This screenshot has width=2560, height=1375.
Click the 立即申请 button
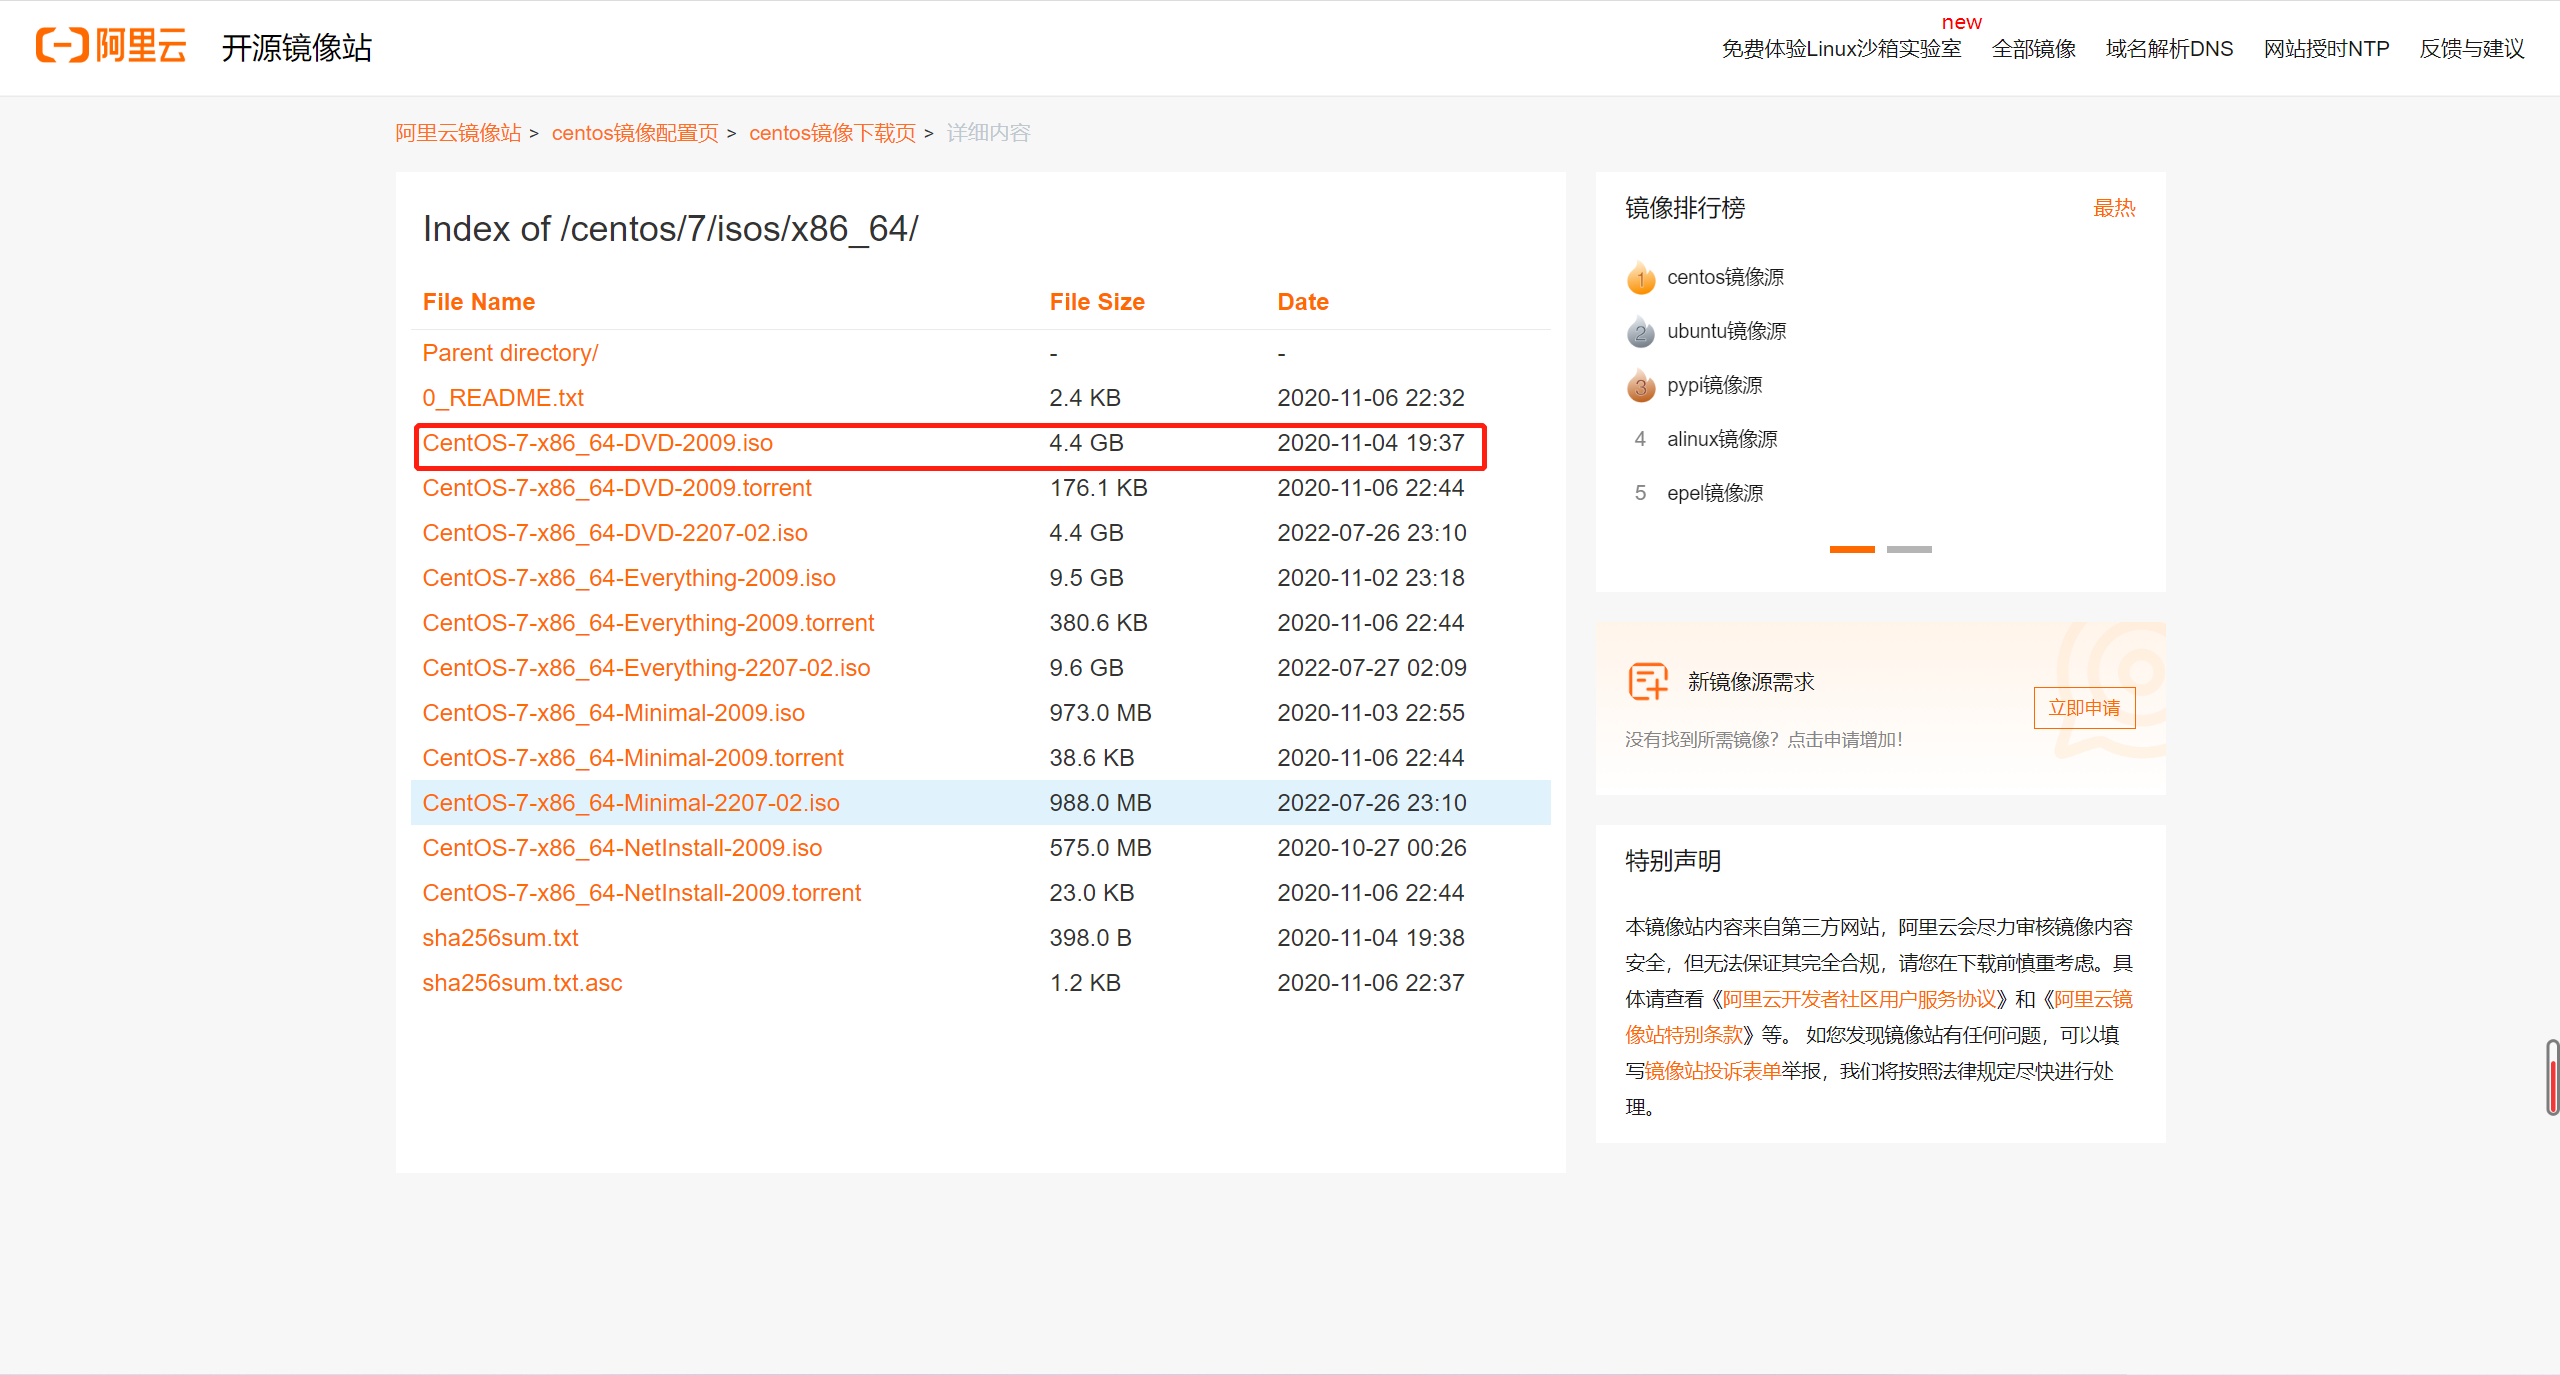coord(2084,707)
